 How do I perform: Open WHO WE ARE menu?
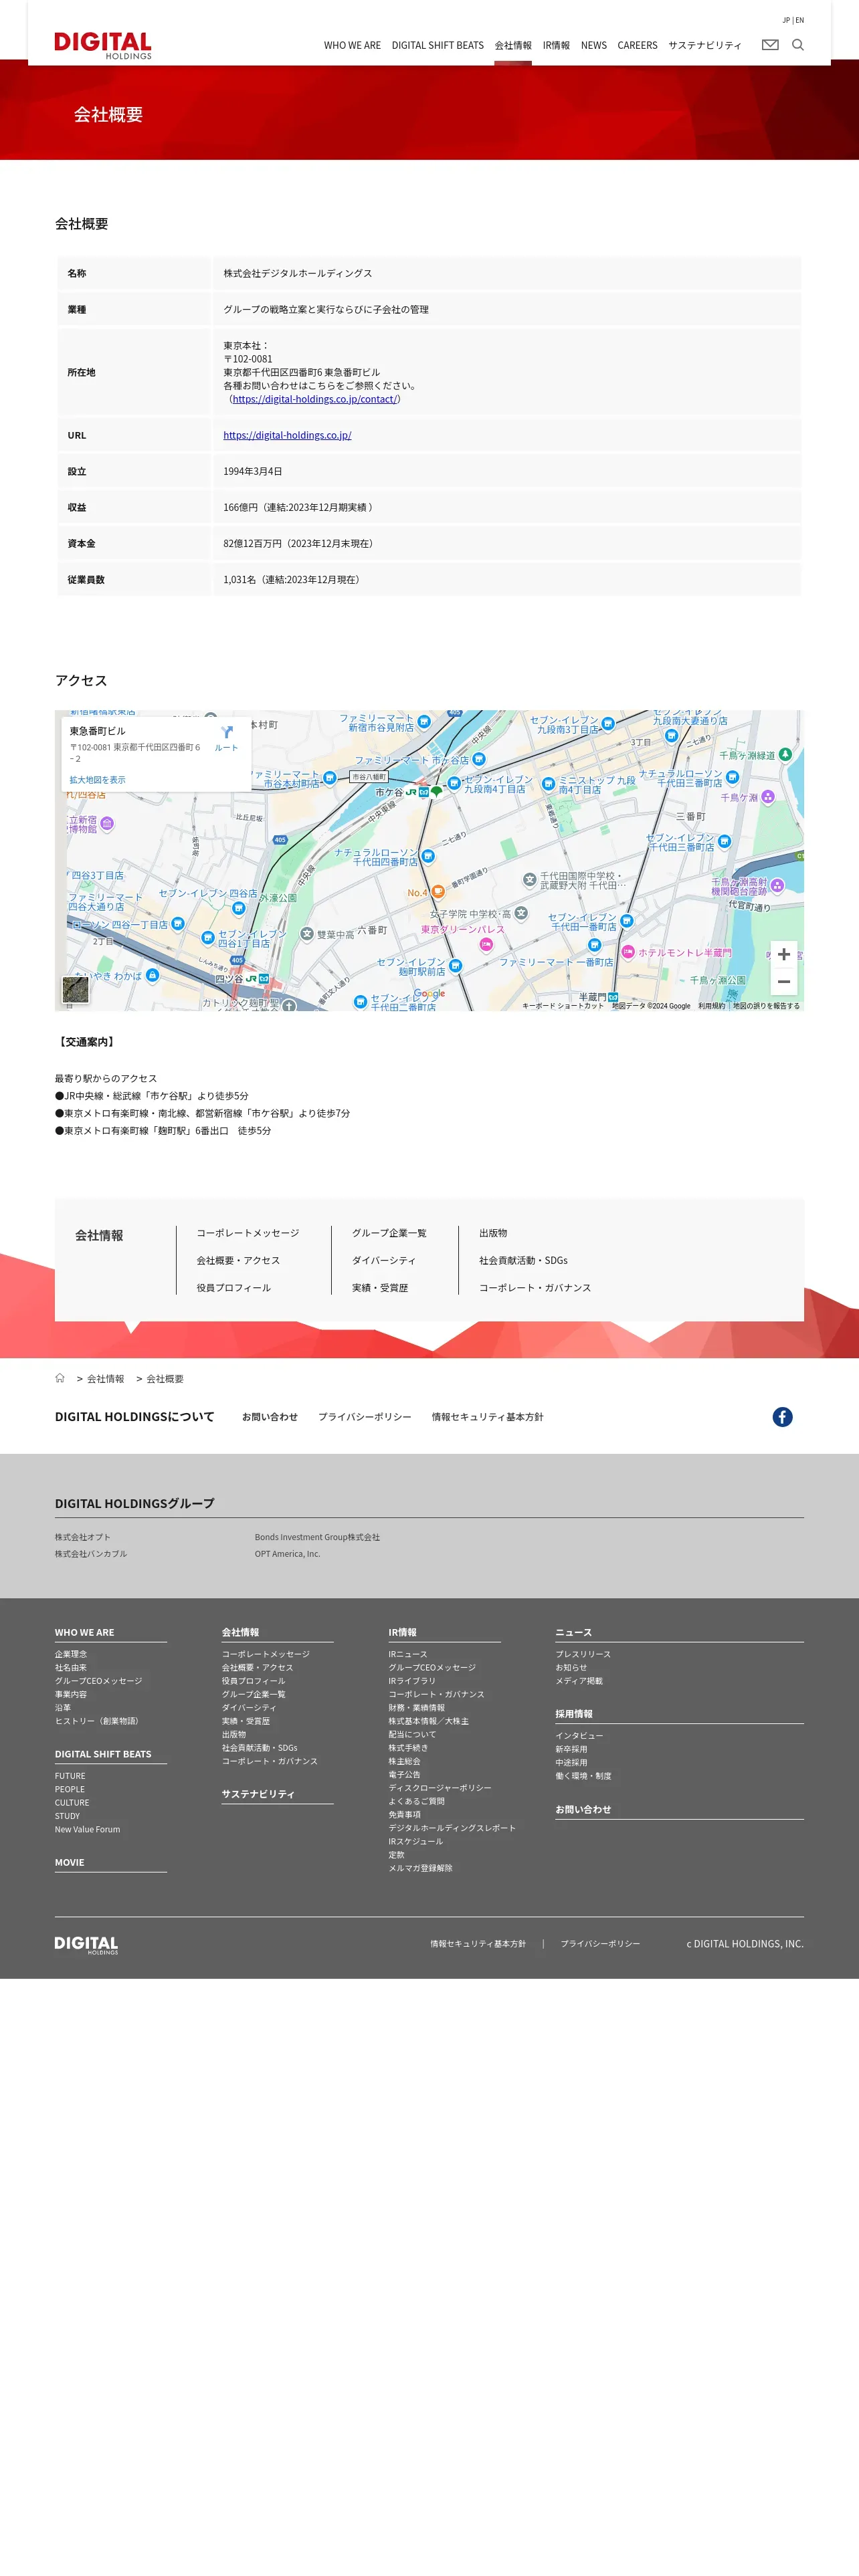coord(352,45)
